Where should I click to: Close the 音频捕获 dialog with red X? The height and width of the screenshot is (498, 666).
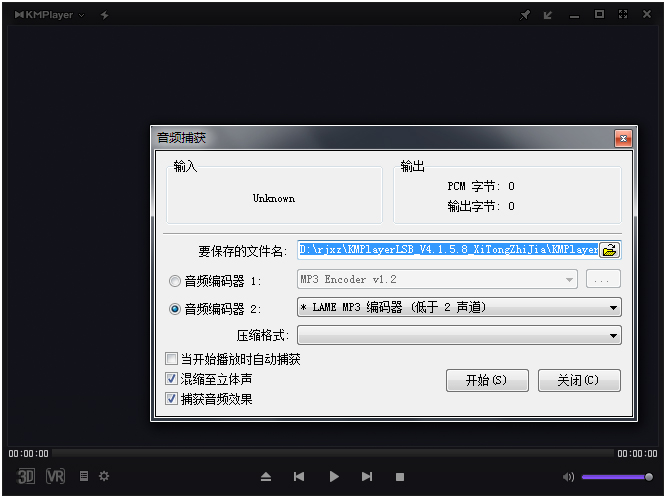623,139
